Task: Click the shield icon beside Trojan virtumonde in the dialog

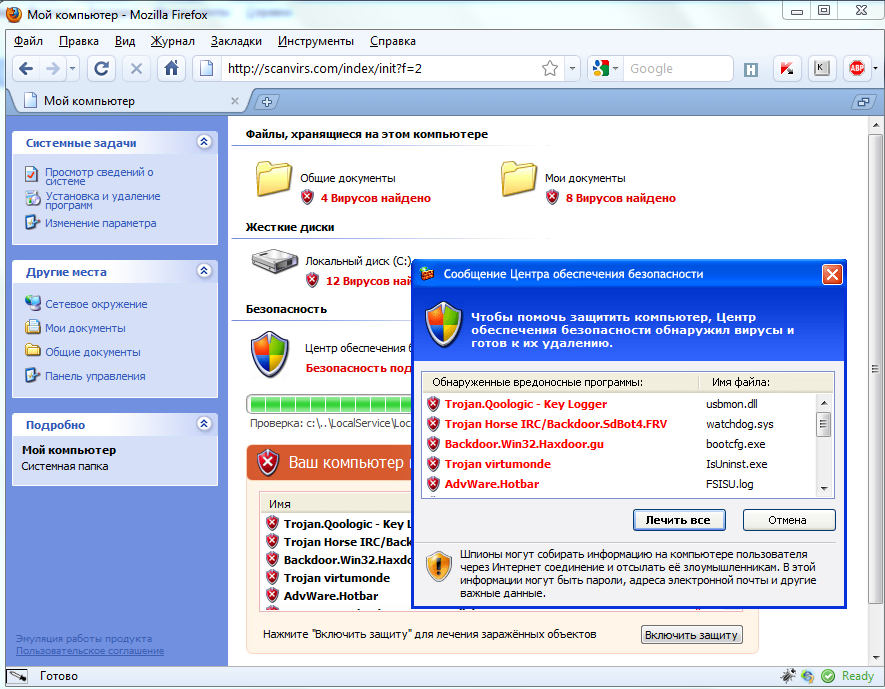Action: pyautogui.click(x=433, y=464)
